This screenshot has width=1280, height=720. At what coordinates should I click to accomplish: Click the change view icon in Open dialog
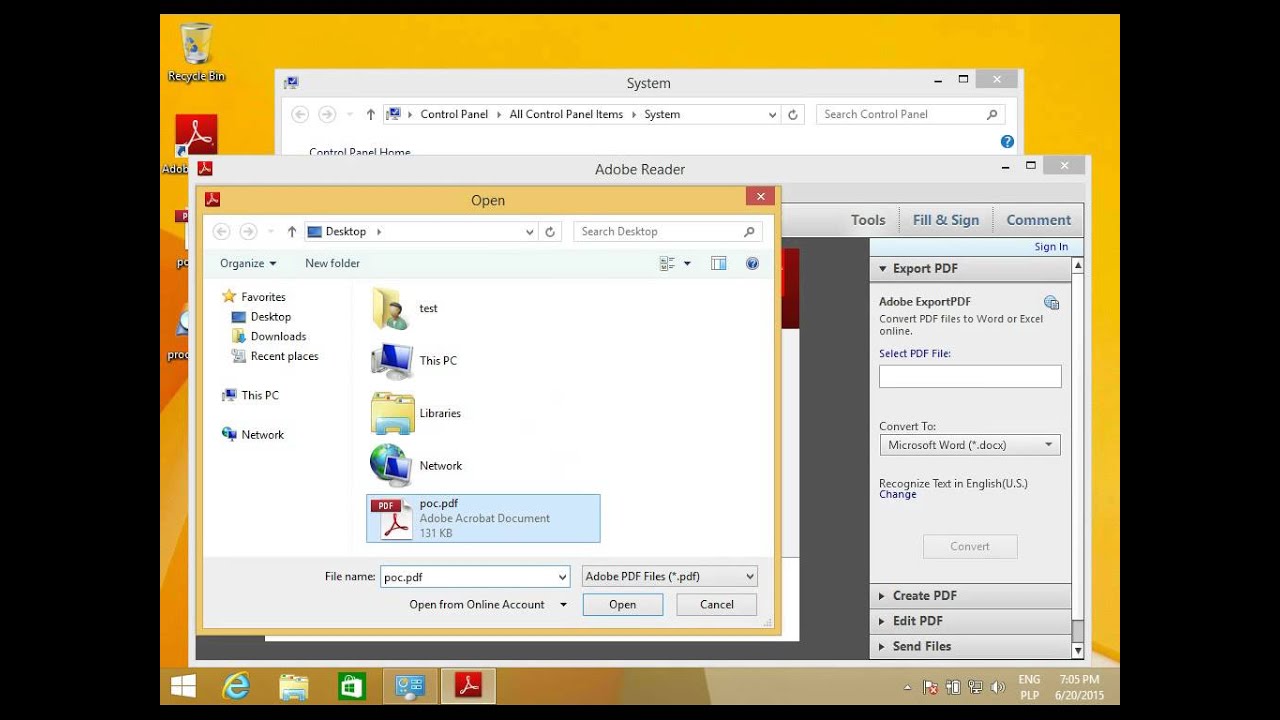tap(668, 263)
